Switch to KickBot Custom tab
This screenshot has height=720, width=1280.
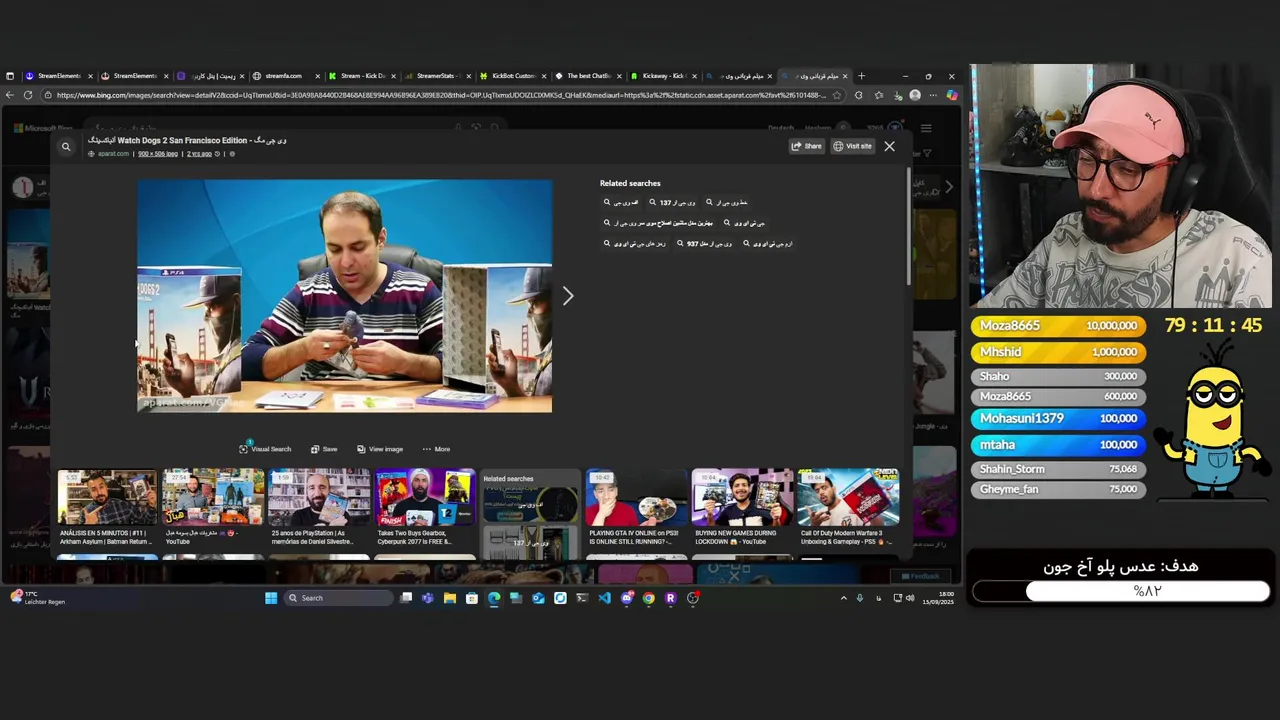click(x=512, y=76)
